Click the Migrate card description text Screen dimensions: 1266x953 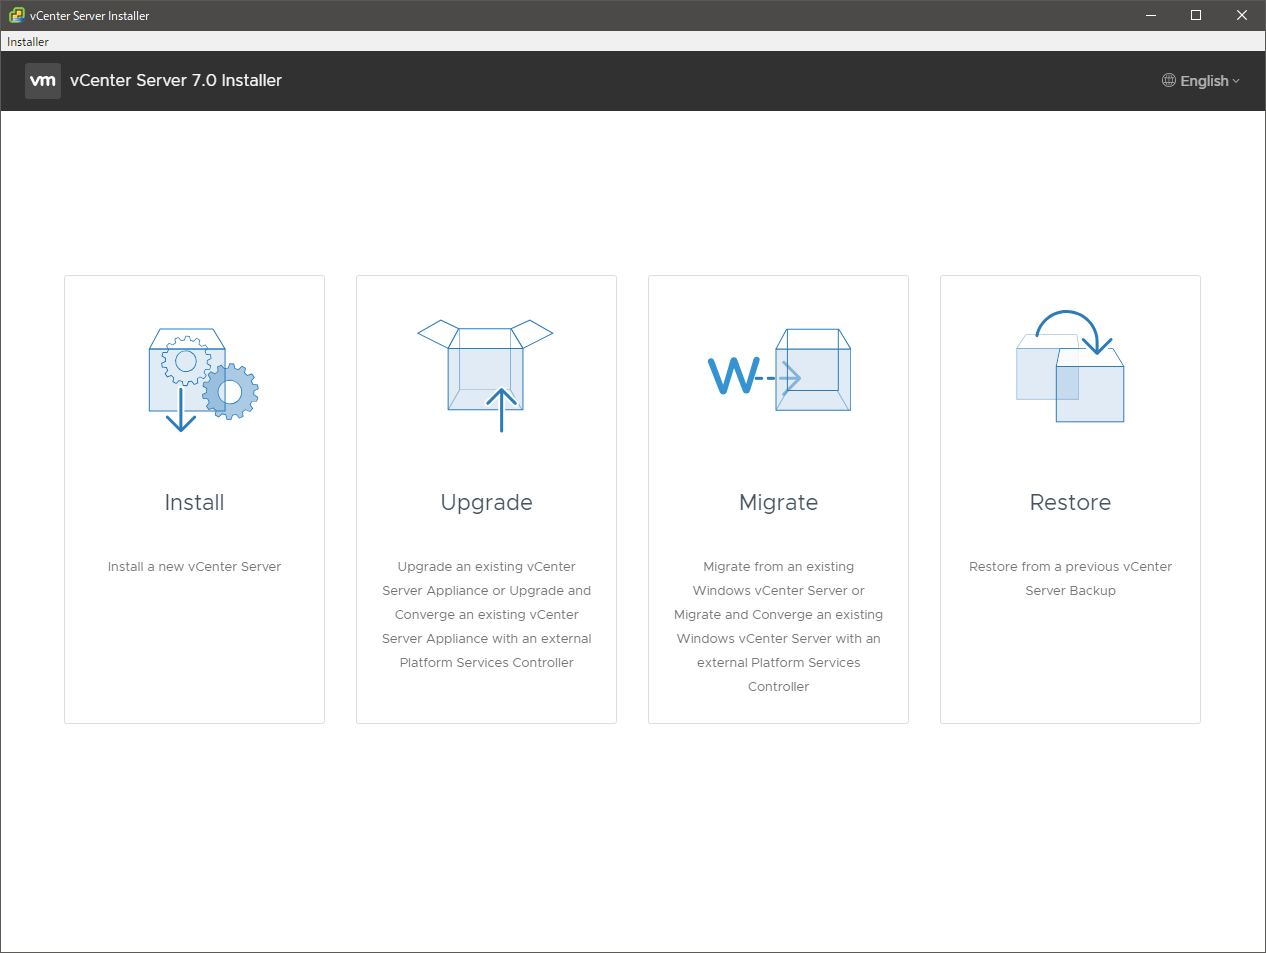[778, 627]
